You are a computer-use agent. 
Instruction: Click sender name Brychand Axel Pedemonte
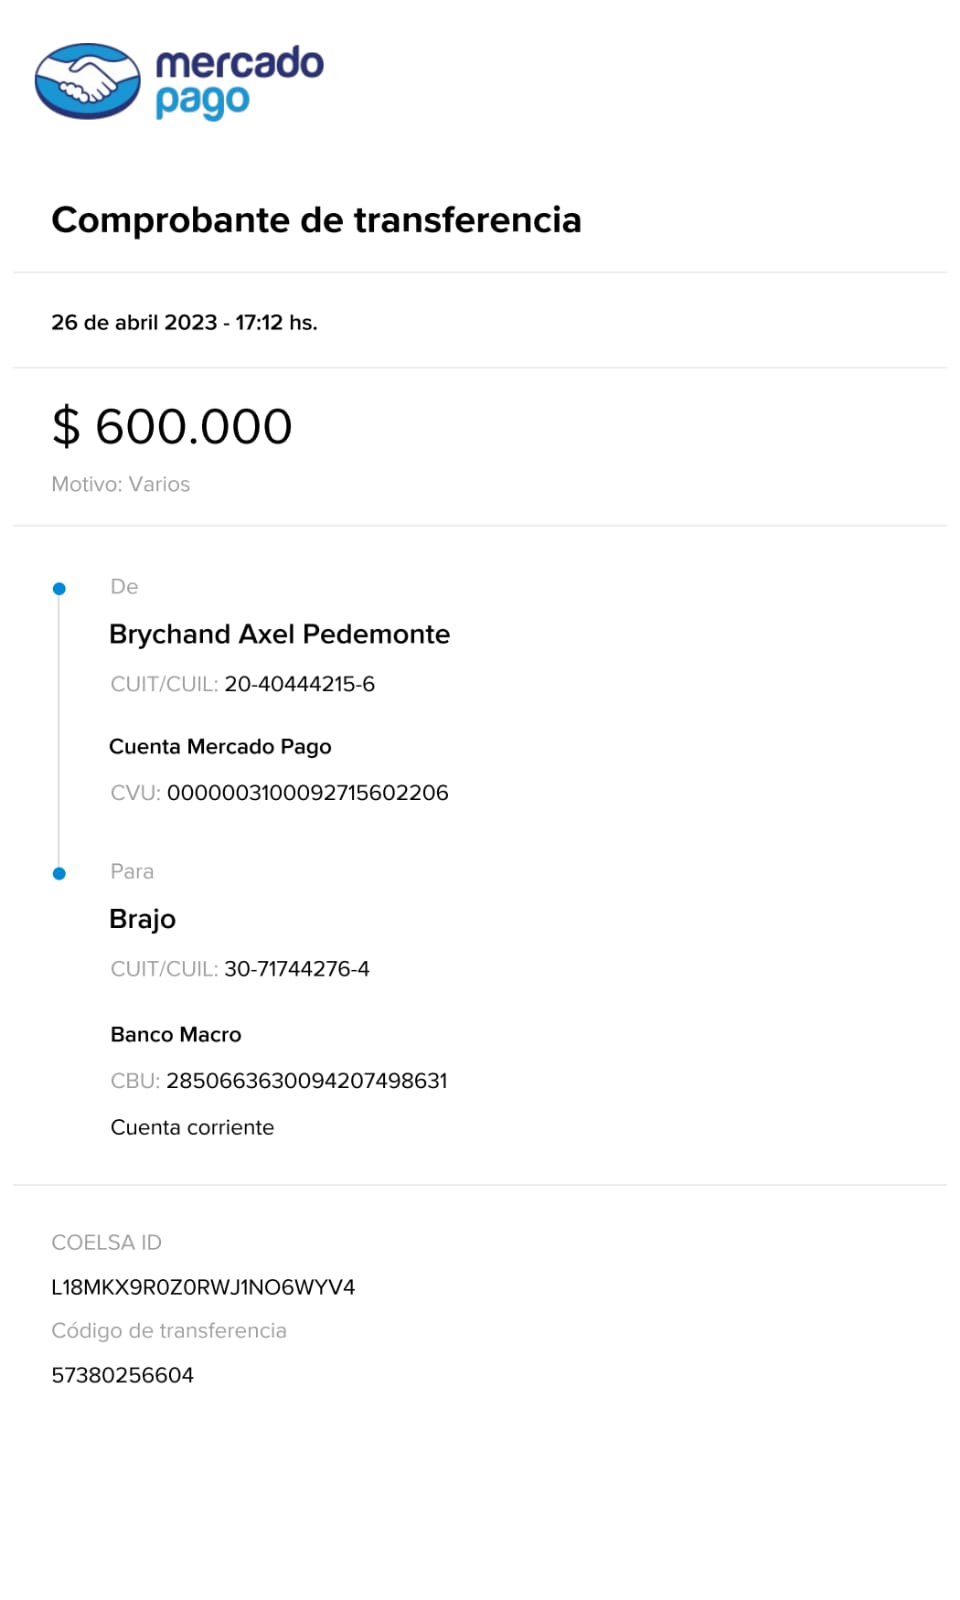click(279, 634)
